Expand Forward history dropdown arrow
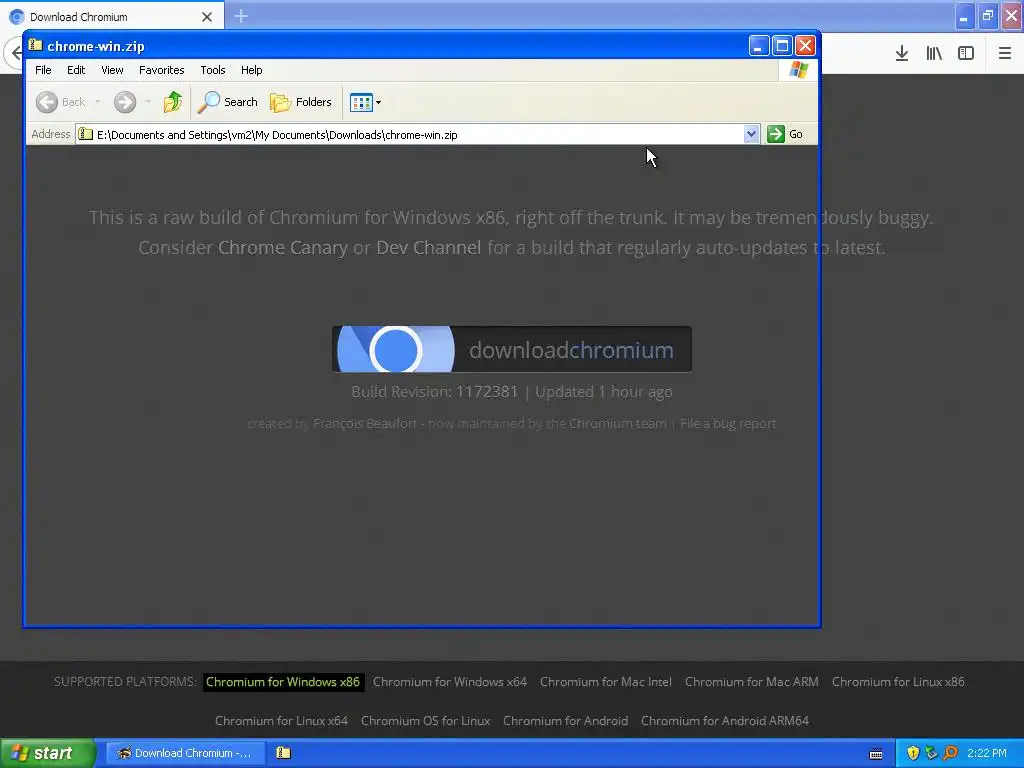This screenshot has height=768, width=1024. point(148,102)
